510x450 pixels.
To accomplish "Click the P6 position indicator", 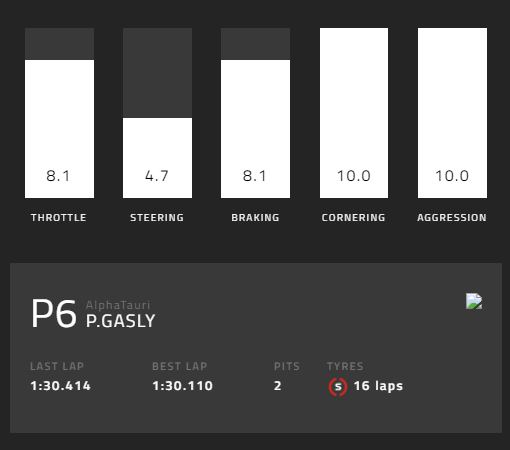I will (x=54, y=314).
